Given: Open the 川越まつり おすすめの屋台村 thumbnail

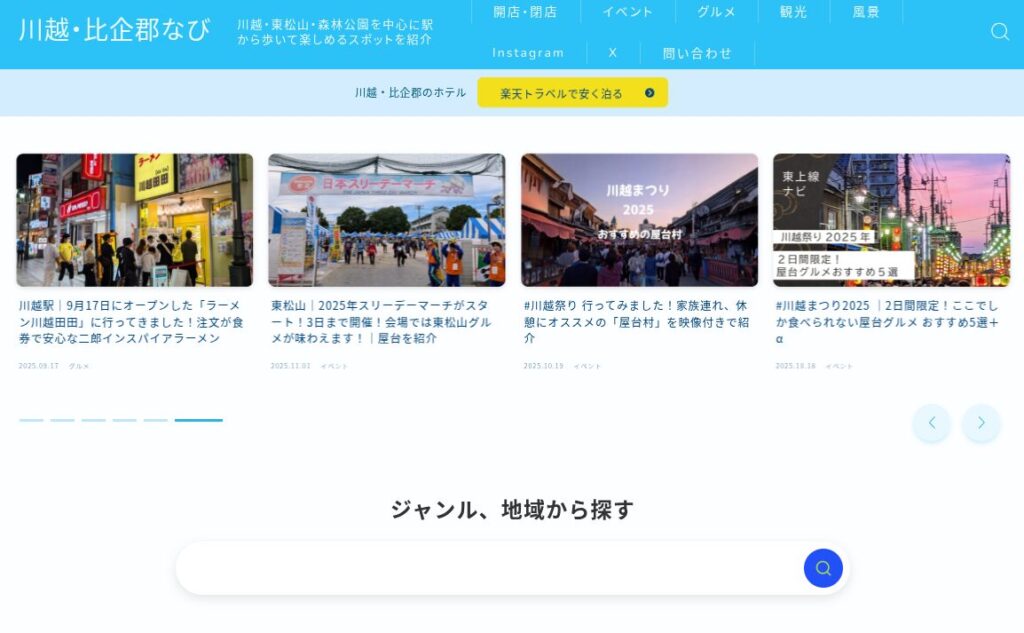Looking at the screenshot, I should [x=639, y=220].
